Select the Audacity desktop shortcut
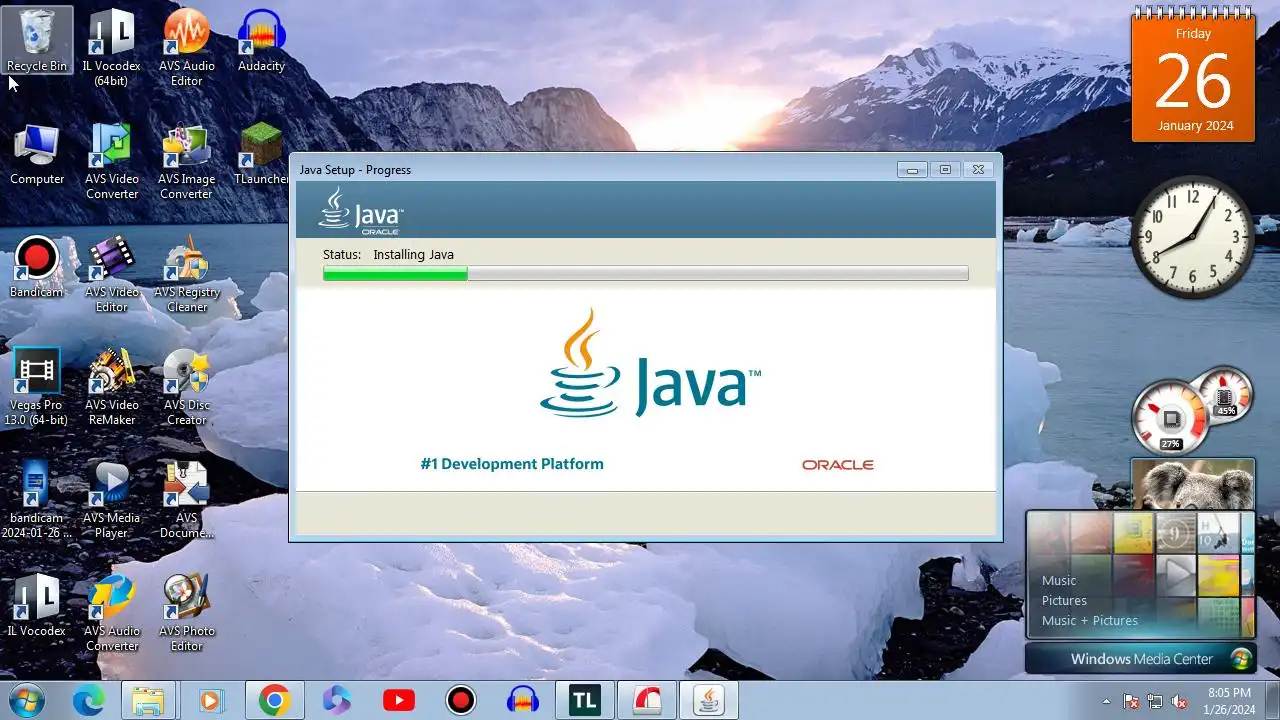 coord(261,42)
